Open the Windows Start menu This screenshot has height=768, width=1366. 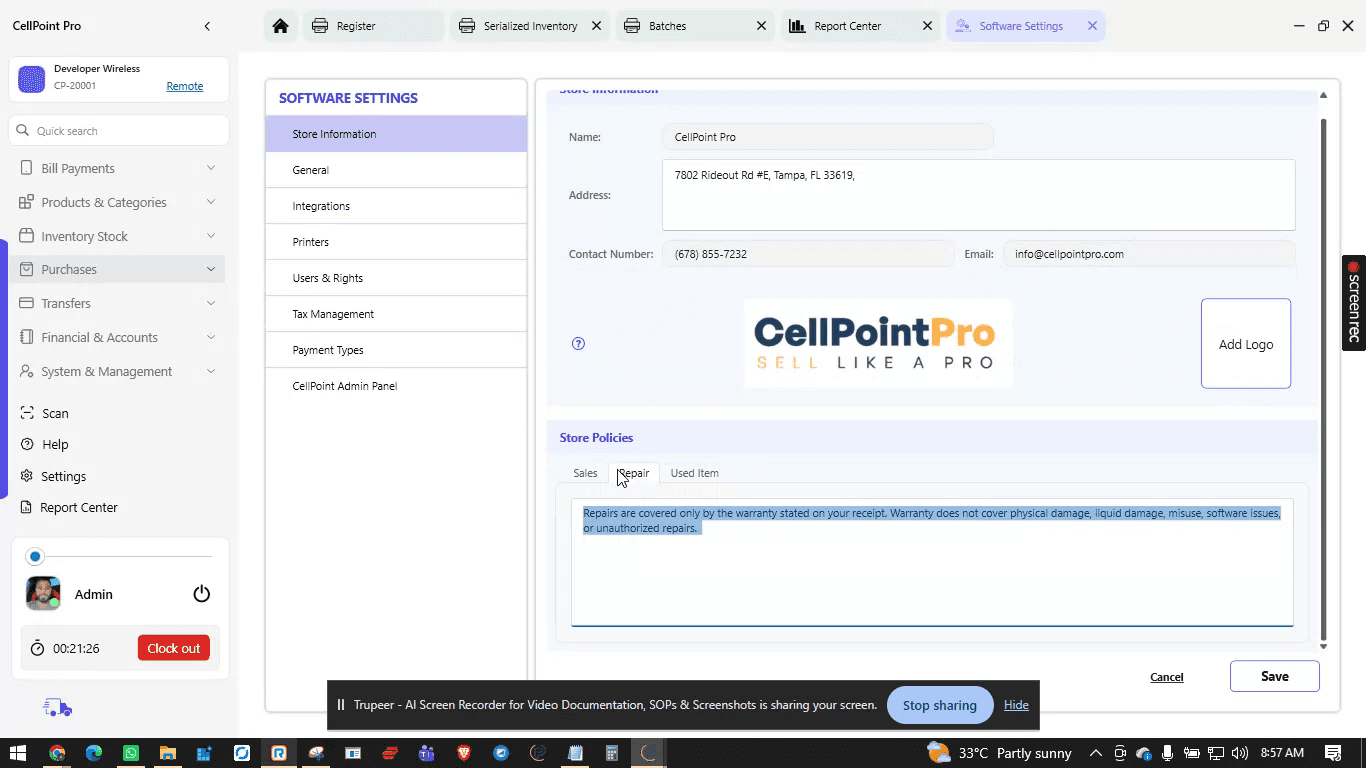tap(17, 753)
